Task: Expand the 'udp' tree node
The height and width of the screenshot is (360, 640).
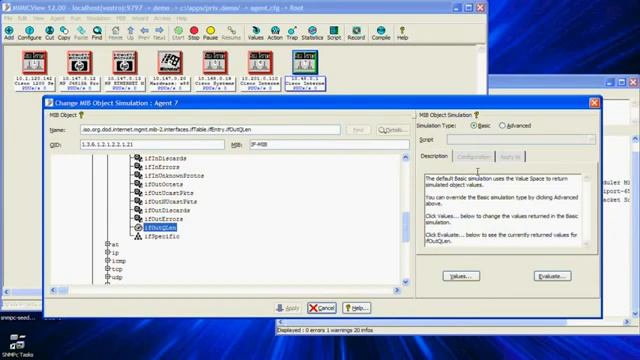Action: point(108,276)
